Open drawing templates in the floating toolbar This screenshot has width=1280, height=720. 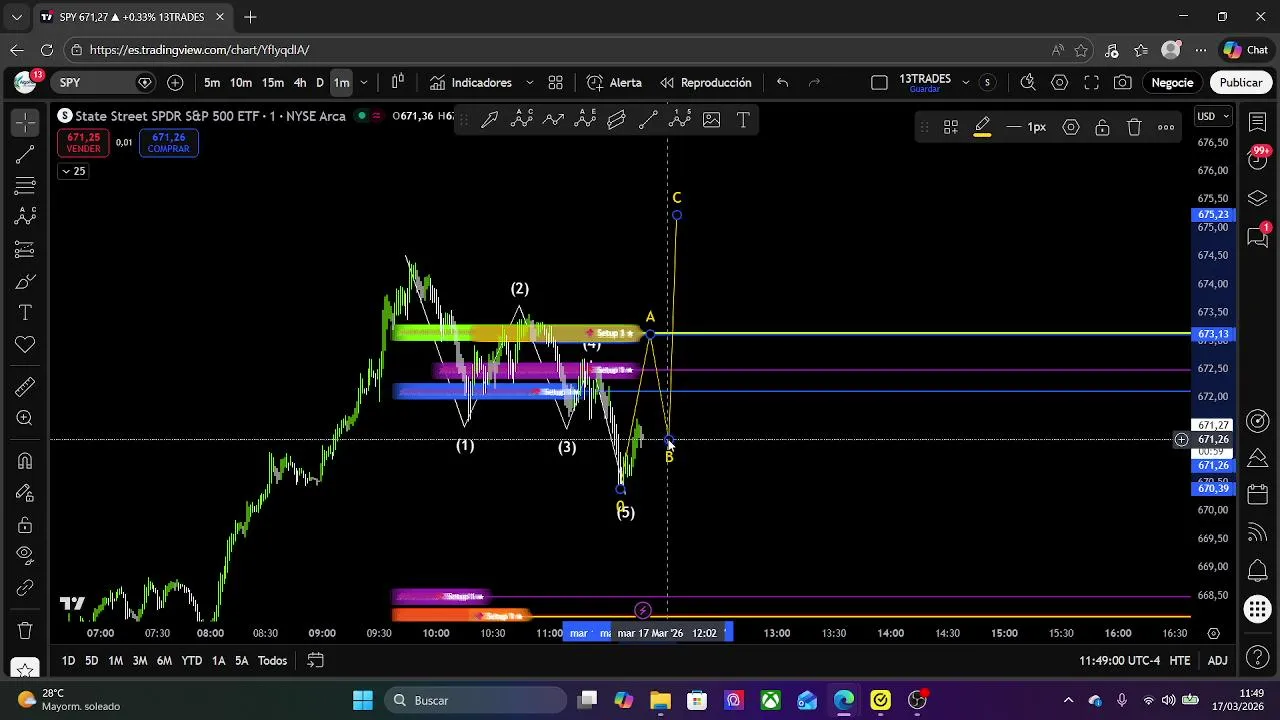951,127
